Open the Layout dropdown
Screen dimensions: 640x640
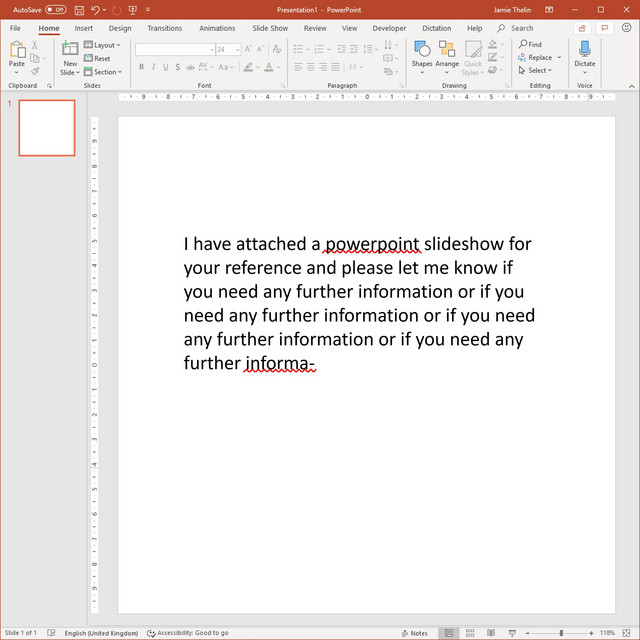102,45
